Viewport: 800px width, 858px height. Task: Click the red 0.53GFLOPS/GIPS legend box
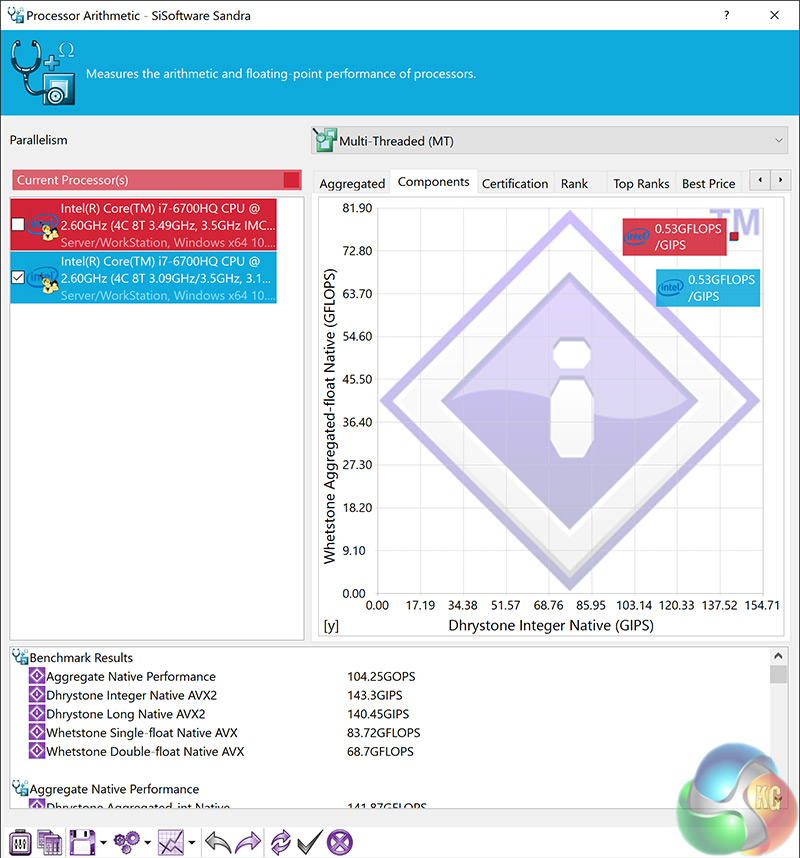(x=674, y=236)
